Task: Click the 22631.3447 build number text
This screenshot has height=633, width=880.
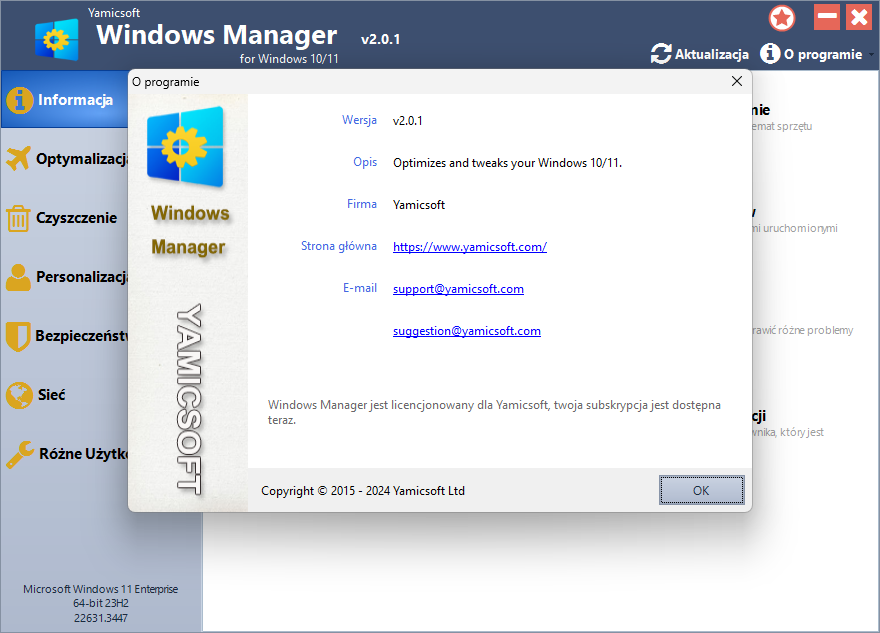Action: point(100,618)
